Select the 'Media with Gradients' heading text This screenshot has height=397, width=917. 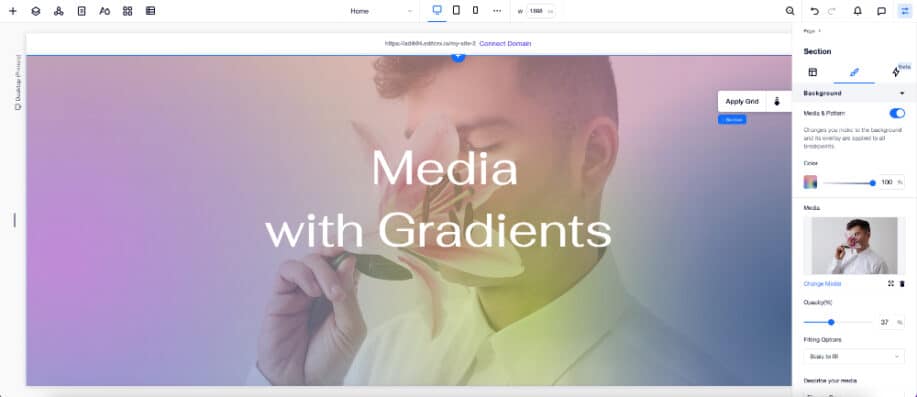(x=439, y=199)
